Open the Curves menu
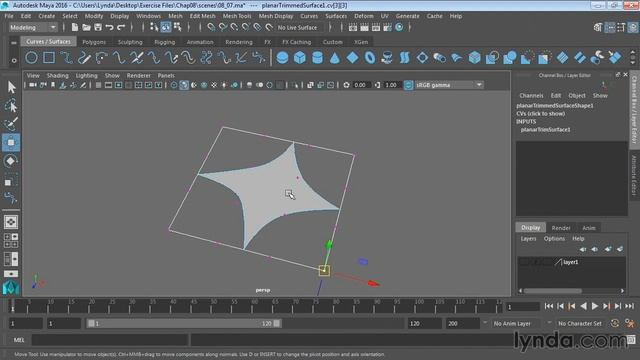 coord(309,16)
